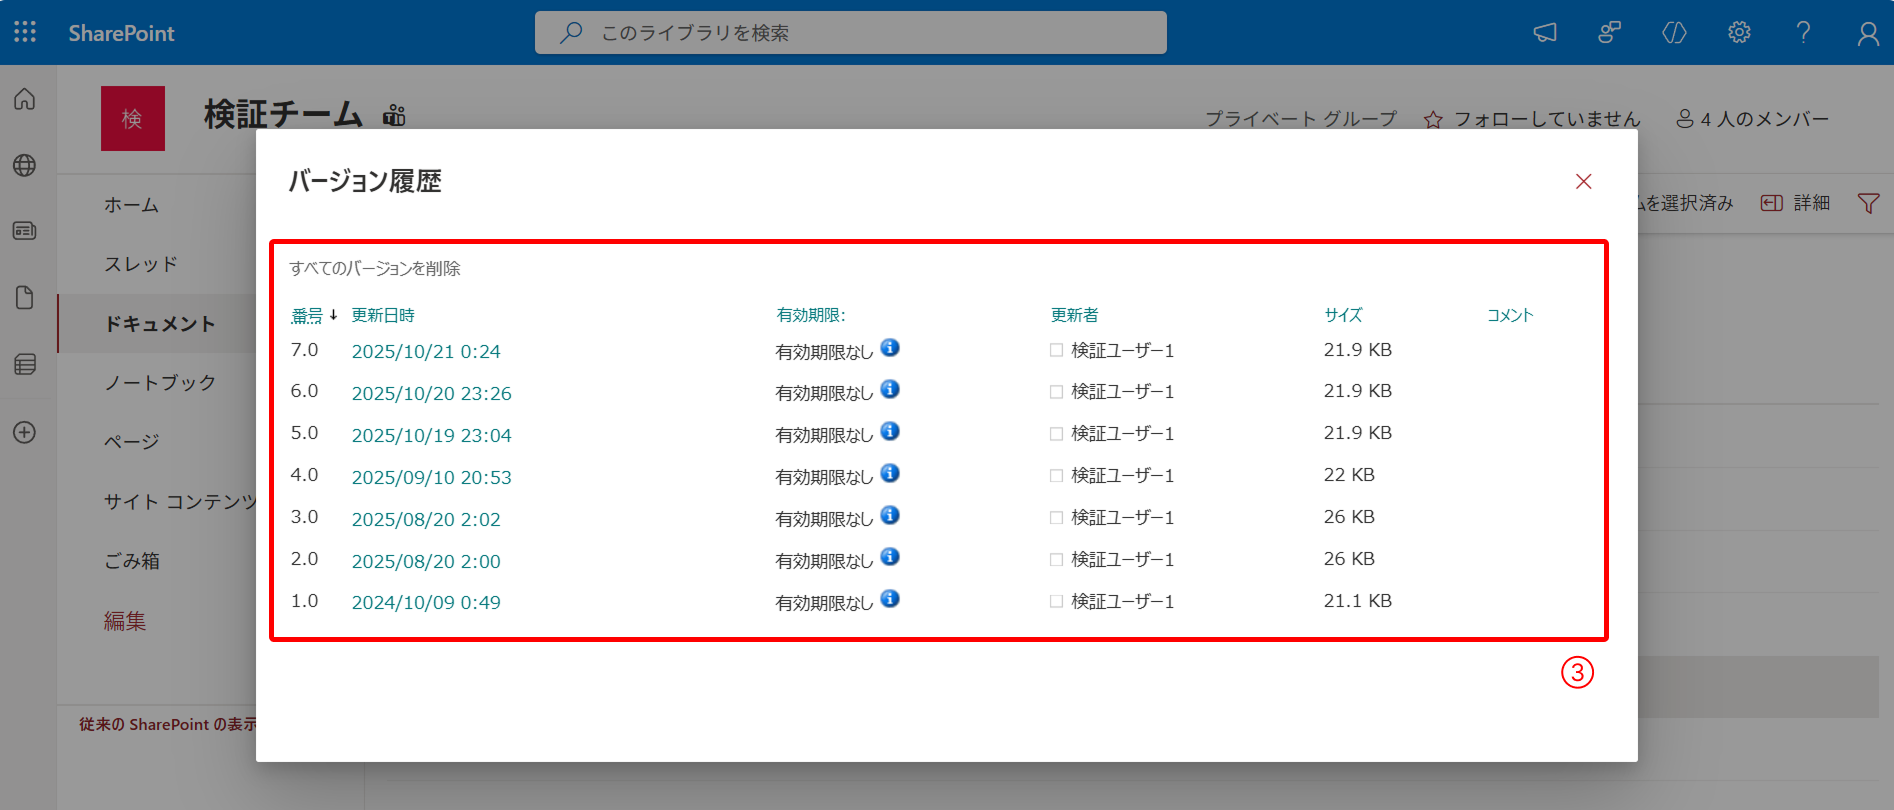Open the 詳細 details pane
This screenshot has width=1894, height=810.
pos(1796,203)
